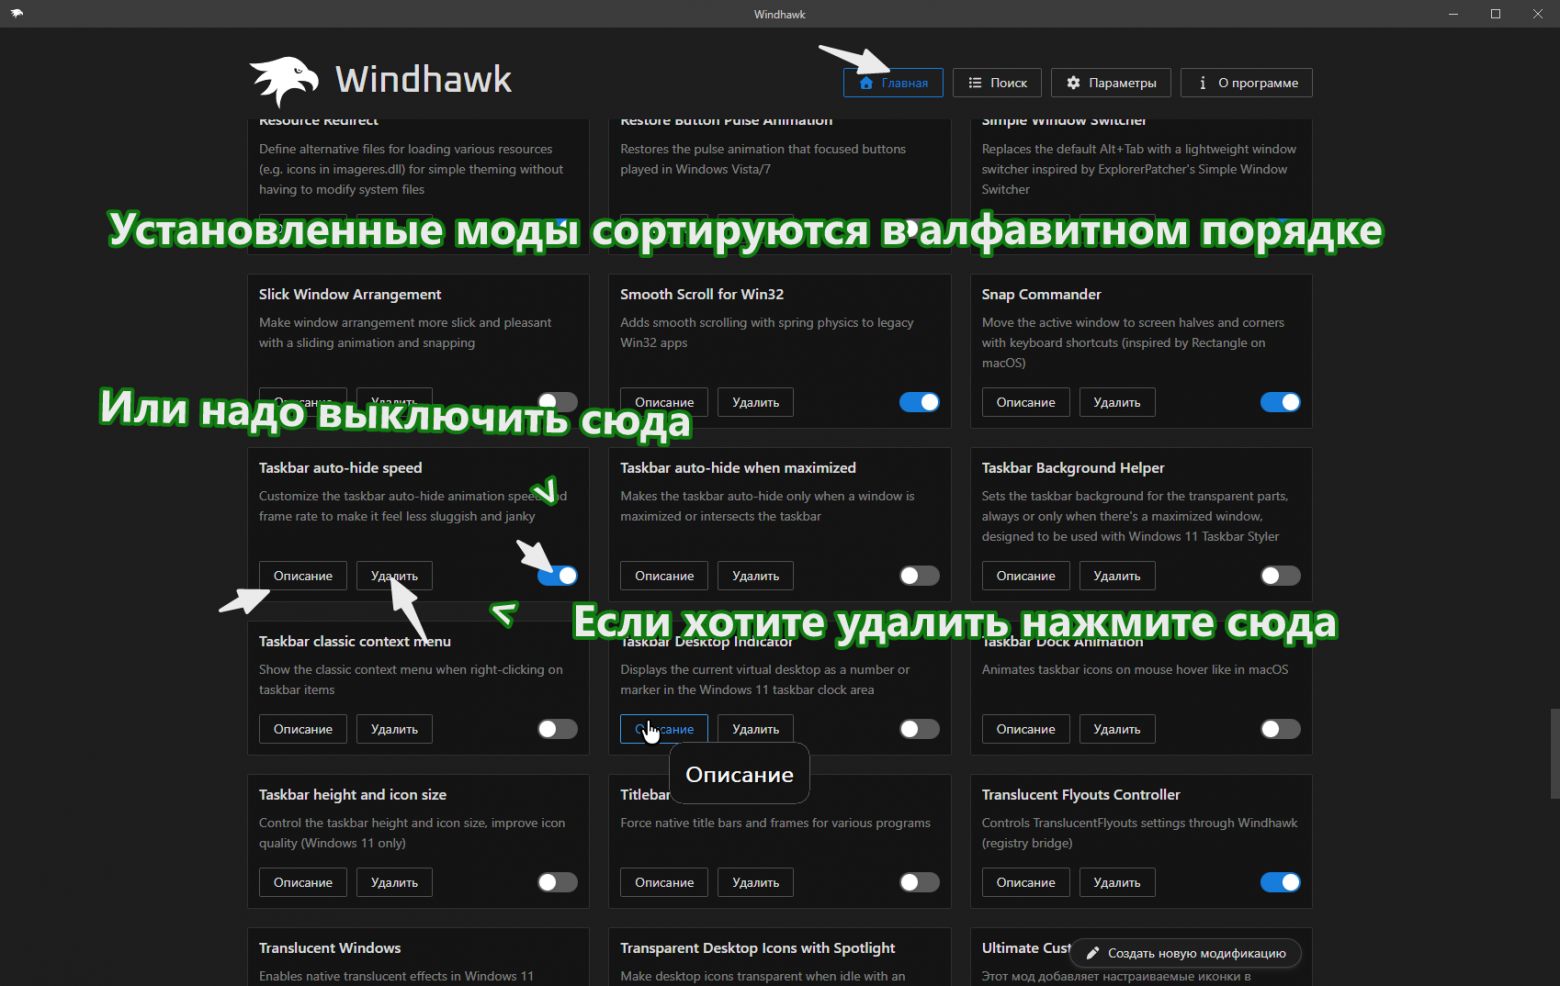Delete Taskbar Desktop Indicator mod
The image size is (1560, 986).
pos(755,729)
